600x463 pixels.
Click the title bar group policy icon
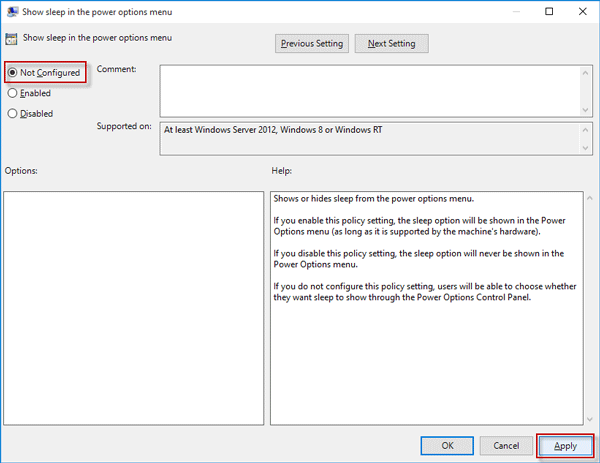(x=12, y=11)
